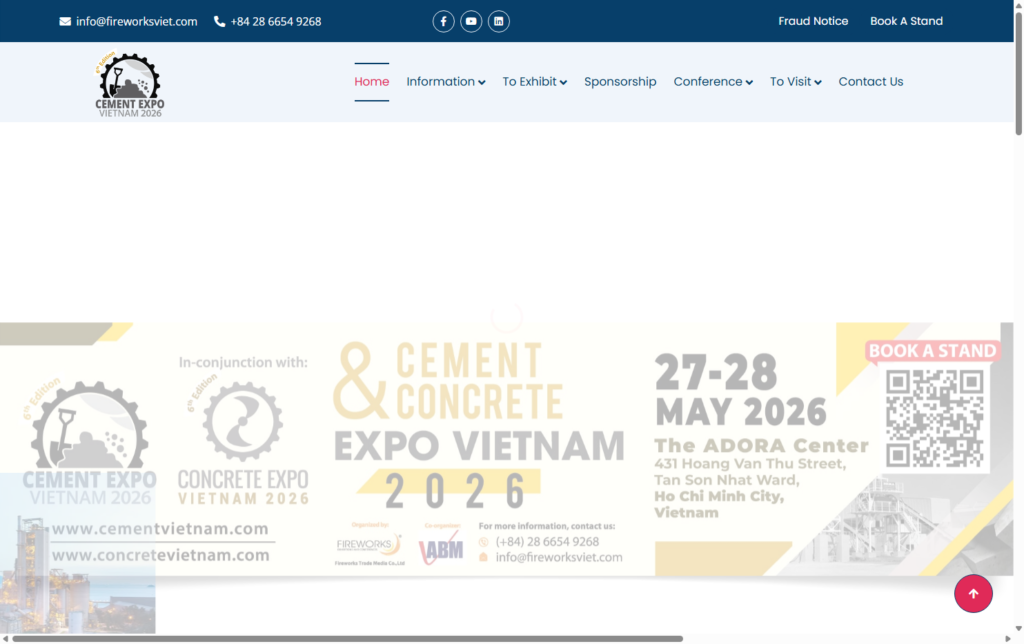Screen dimensions: 1024x644
Task: Click the Book A Stand button
Action: pos(906,21)
